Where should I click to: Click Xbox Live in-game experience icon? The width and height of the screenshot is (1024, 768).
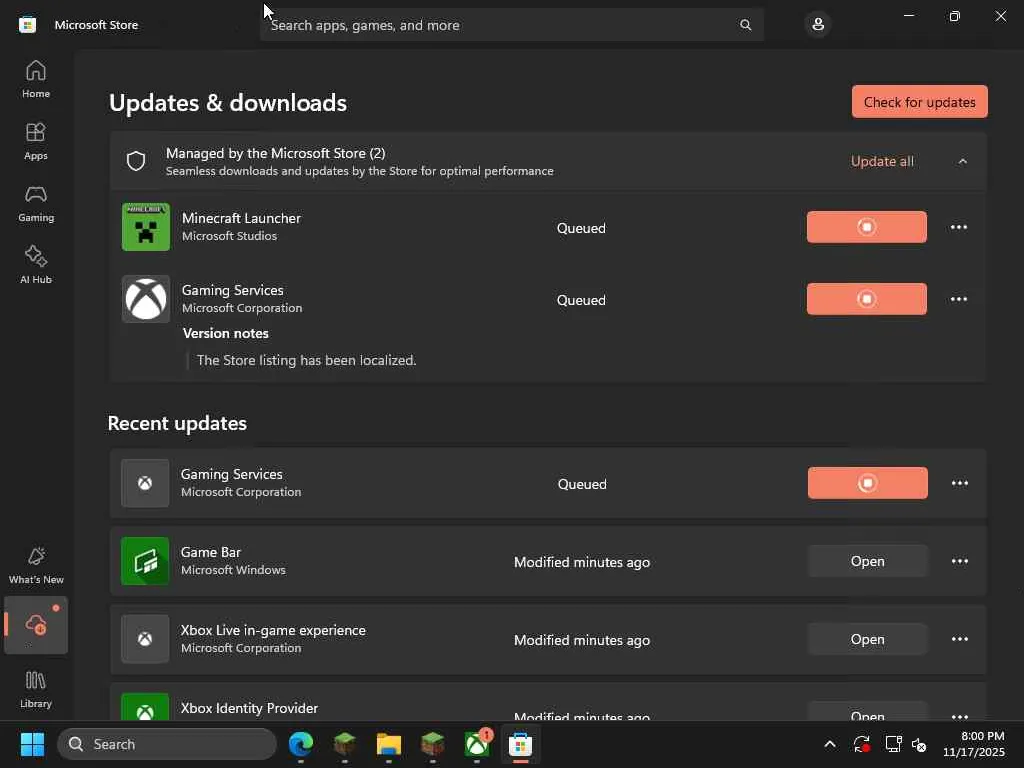pyautogui.click(x=145, y=639)
